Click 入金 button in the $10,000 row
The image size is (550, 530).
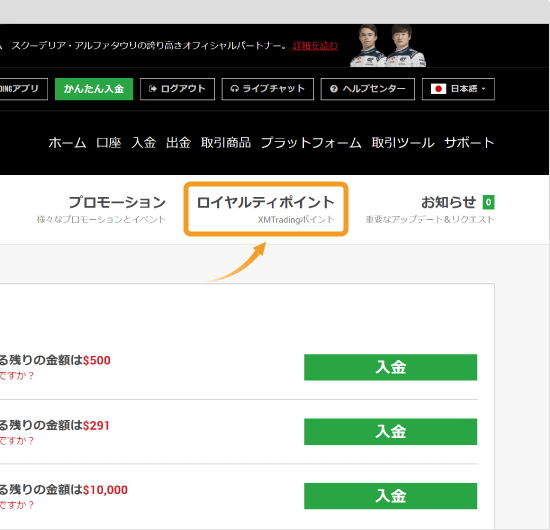[390, 496]
